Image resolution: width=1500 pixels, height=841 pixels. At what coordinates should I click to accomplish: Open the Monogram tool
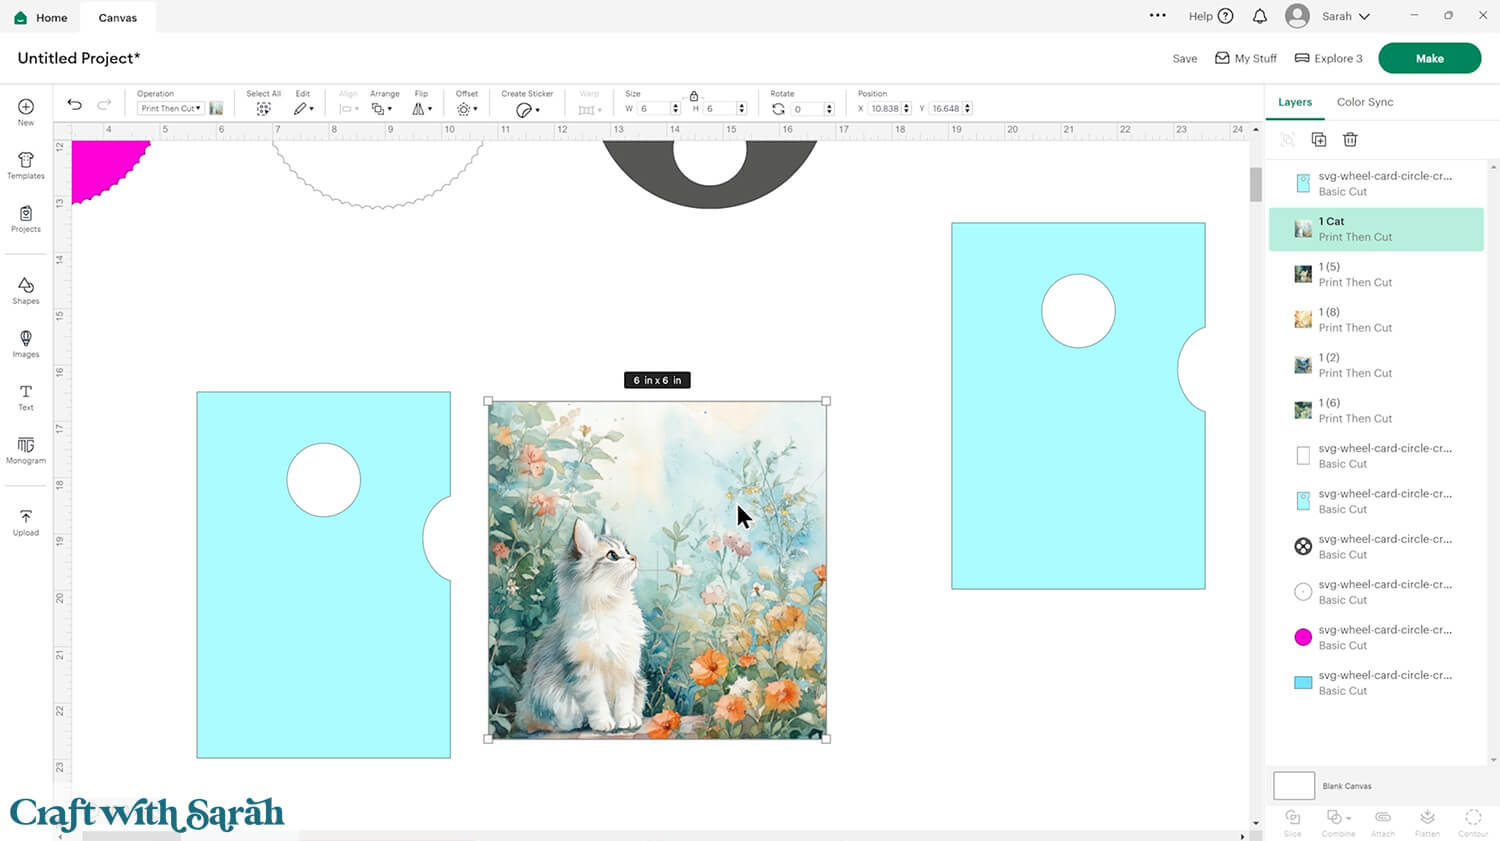pyautogui.click(x=26, y=450)
